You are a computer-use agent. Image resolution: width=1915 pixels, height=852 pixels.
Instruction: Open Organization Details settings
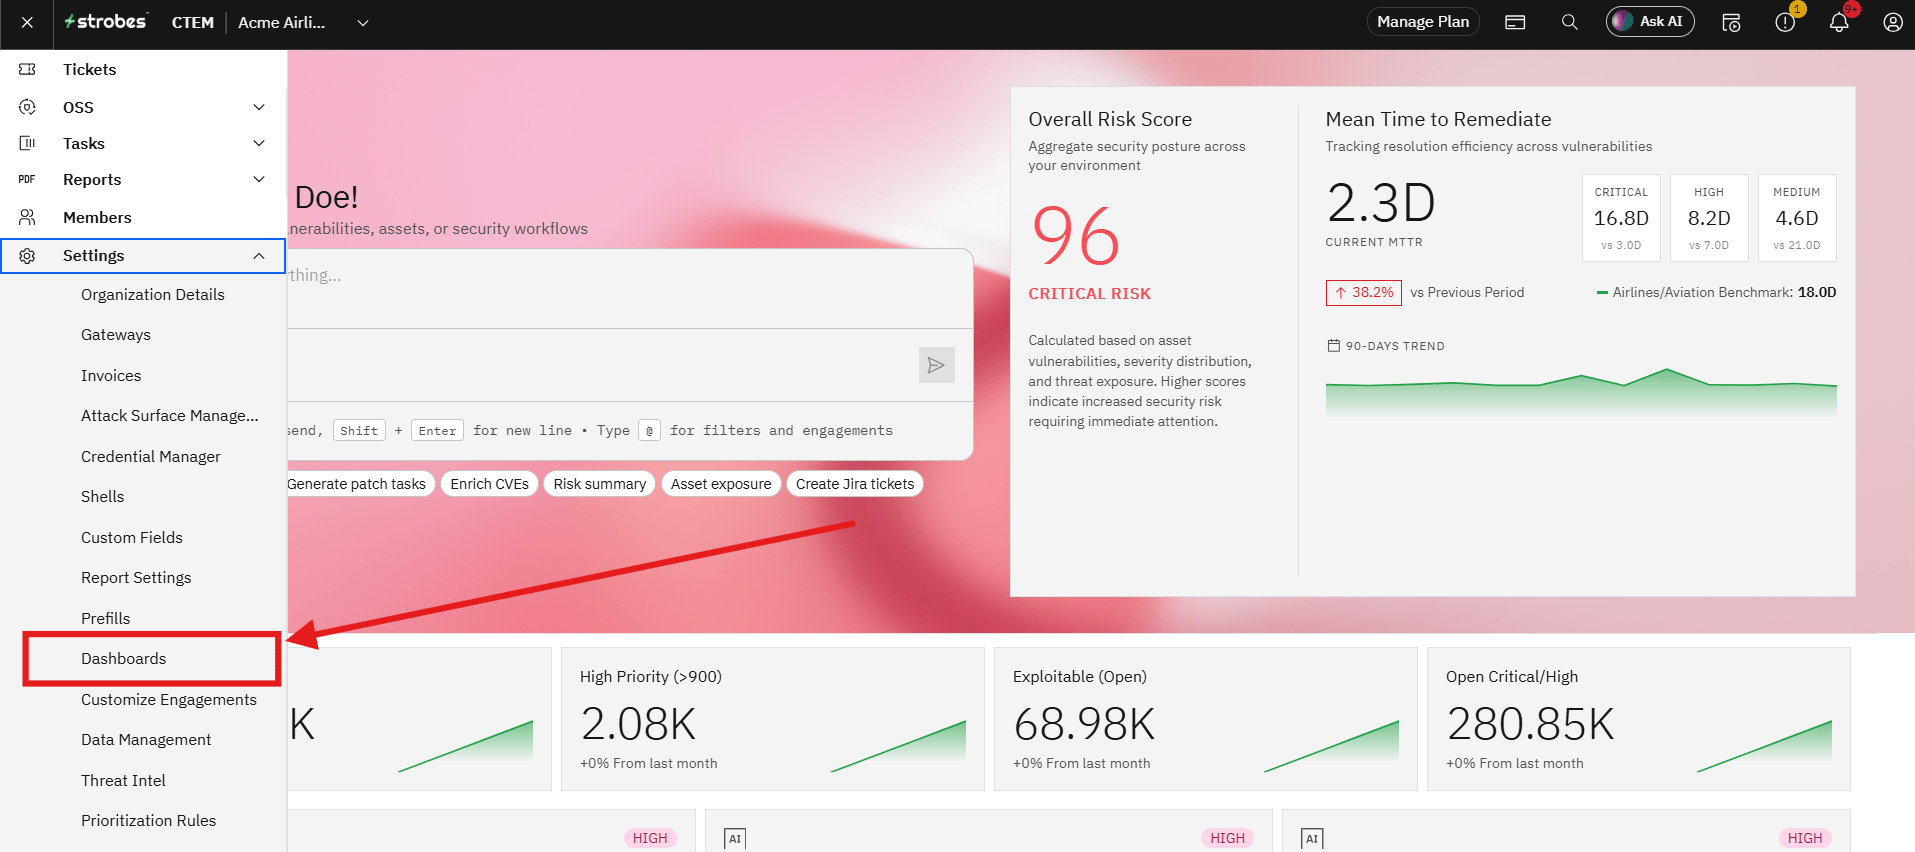153,294
